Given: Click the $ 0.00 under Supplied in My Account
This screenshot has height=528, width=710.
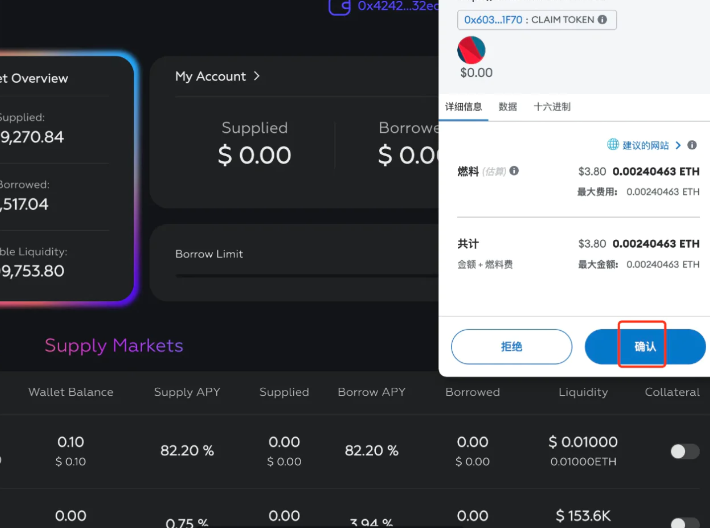Looking at the screenshot, I should 254,155.
